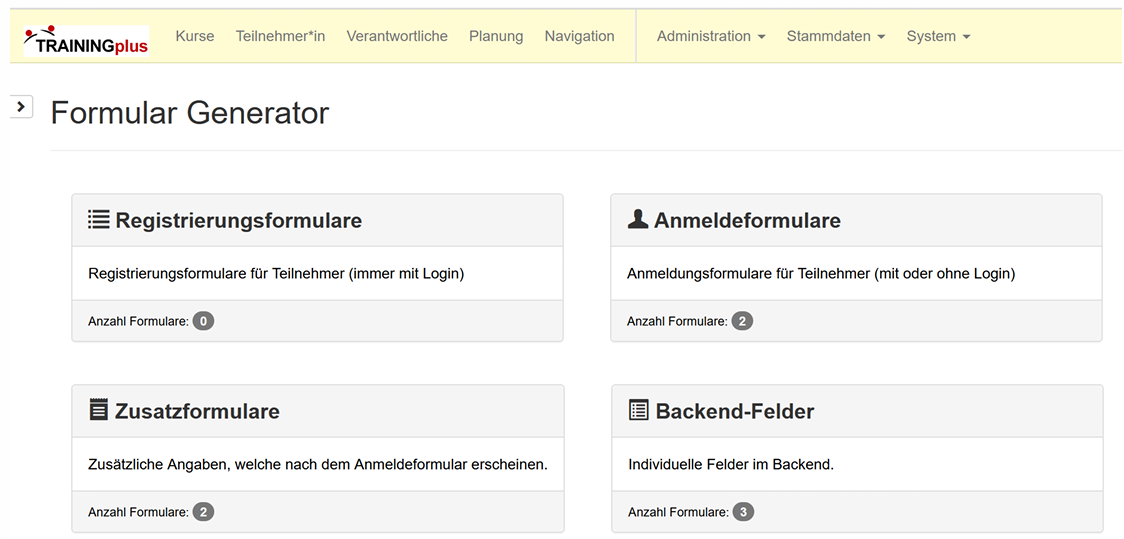
Task: Open the Planung page
Action: (496, 36)
